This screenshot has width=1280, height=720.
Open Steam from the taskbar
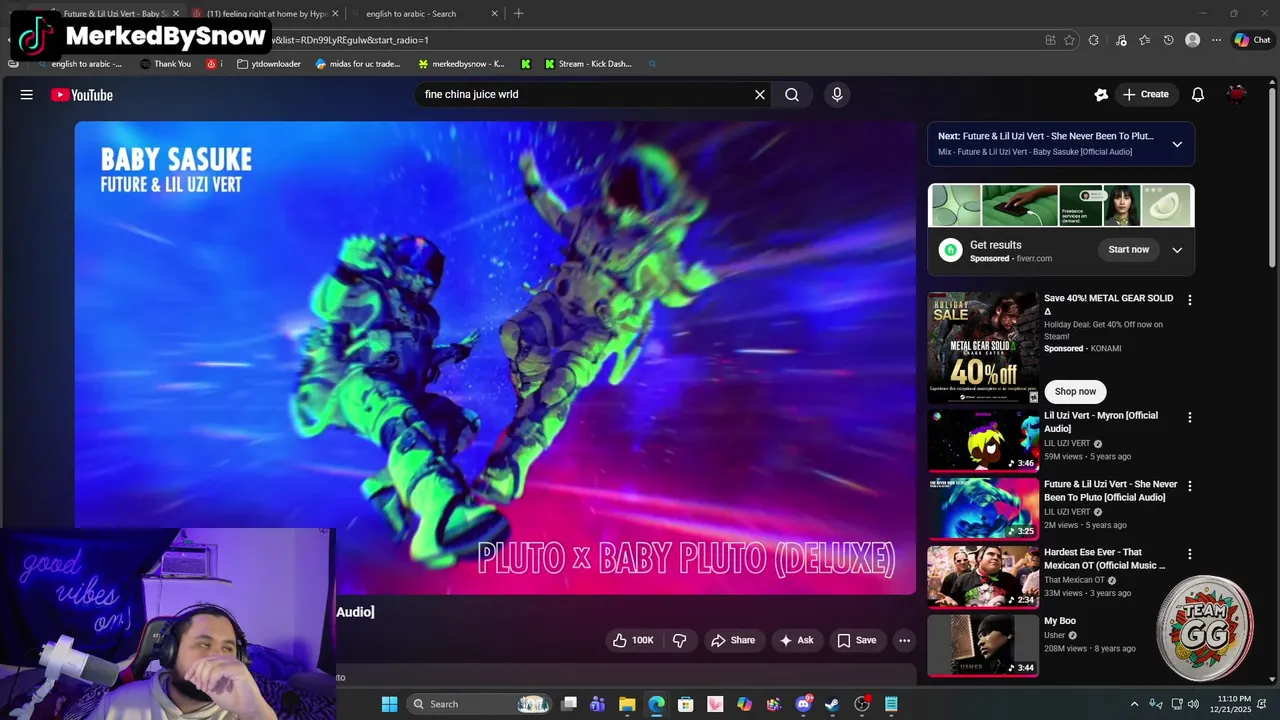click(832, 704)
